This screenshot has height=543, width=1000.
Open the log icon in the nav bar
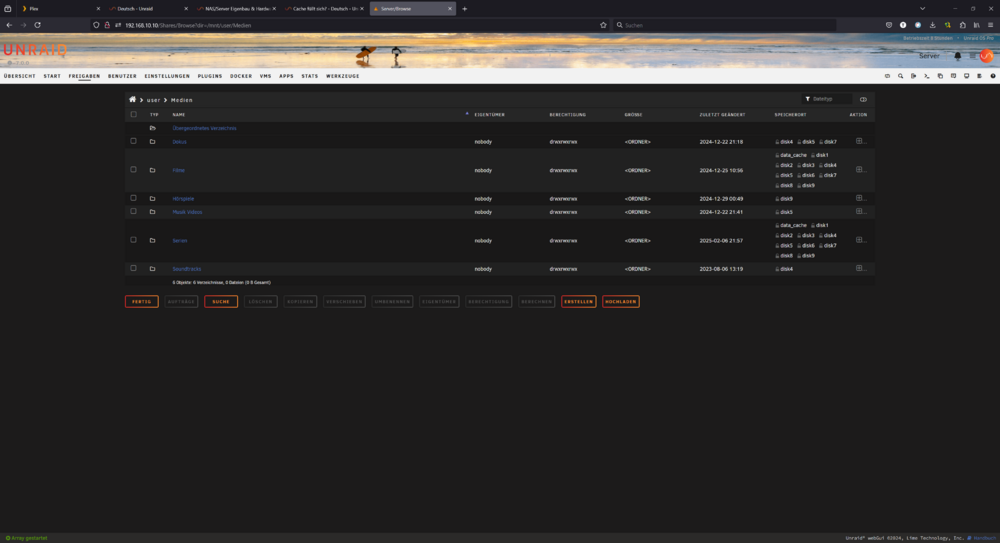[980, 76]
